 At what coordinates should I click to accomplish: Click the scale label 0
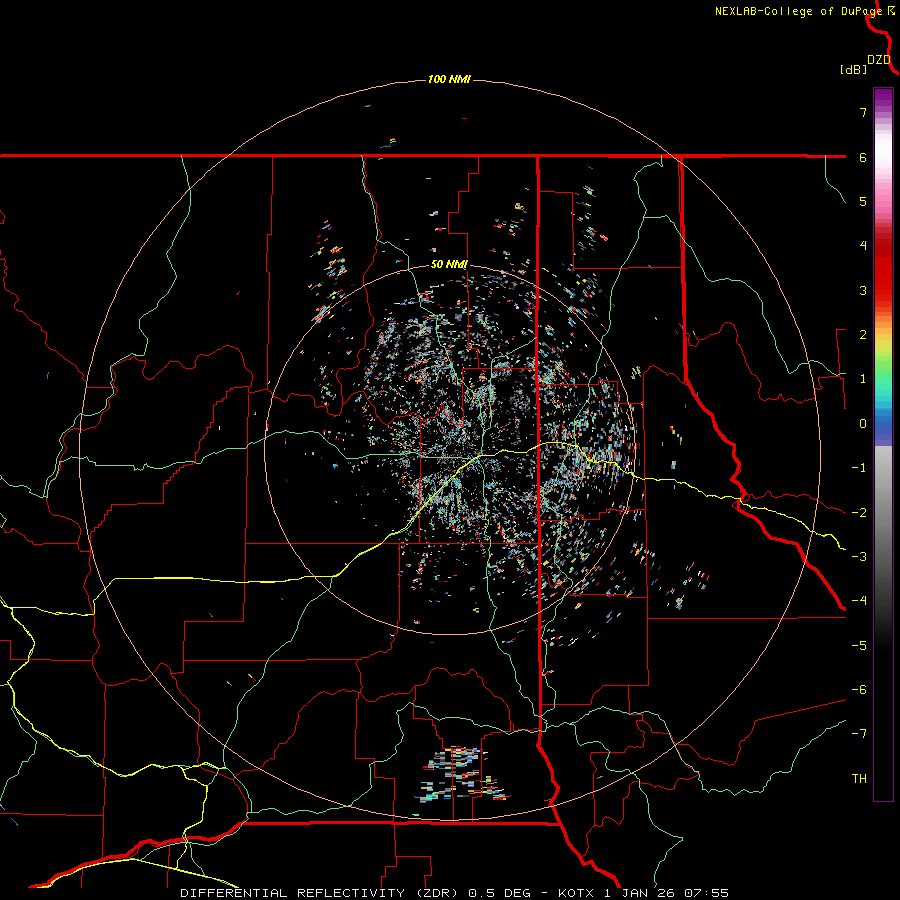(863, 424)
